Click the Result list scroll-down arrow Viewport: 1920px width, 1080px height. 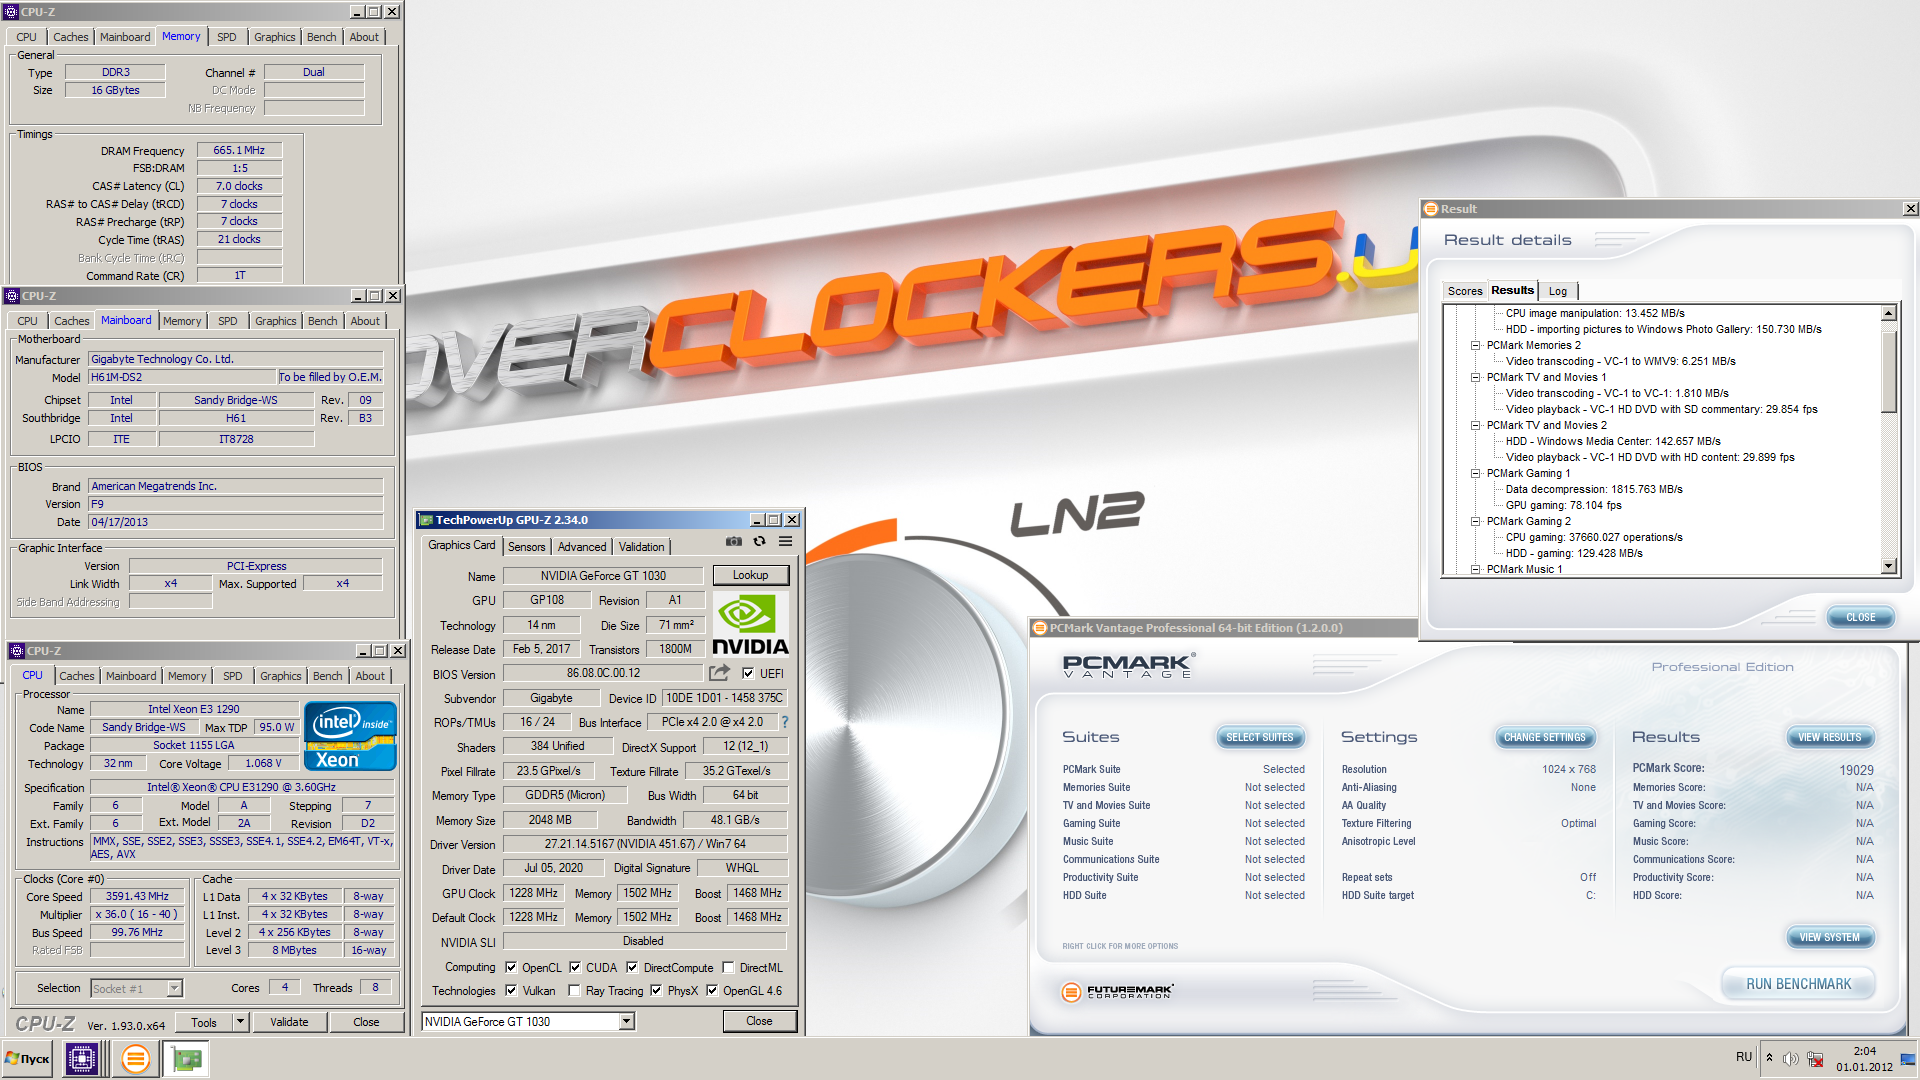(x=1889, y=566)
